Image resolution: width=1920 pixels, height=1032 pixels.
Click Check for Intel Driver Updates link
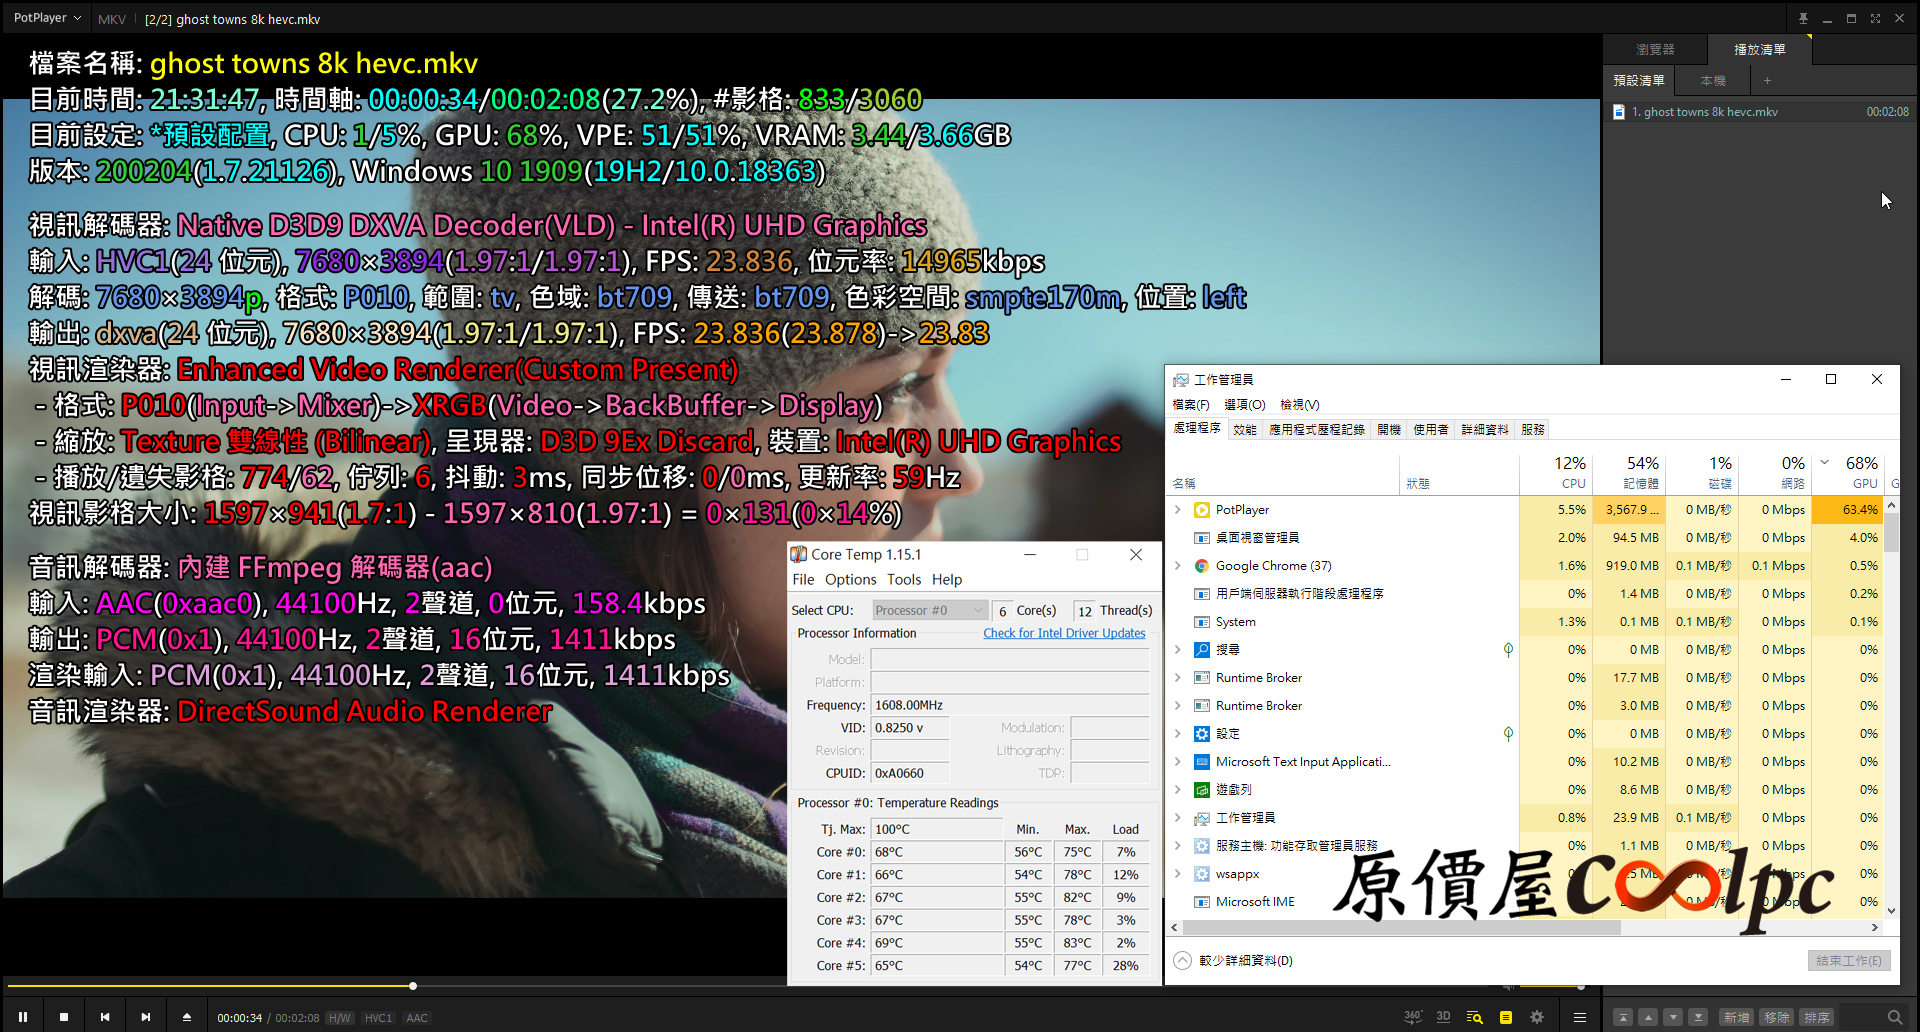point(1064,633)
